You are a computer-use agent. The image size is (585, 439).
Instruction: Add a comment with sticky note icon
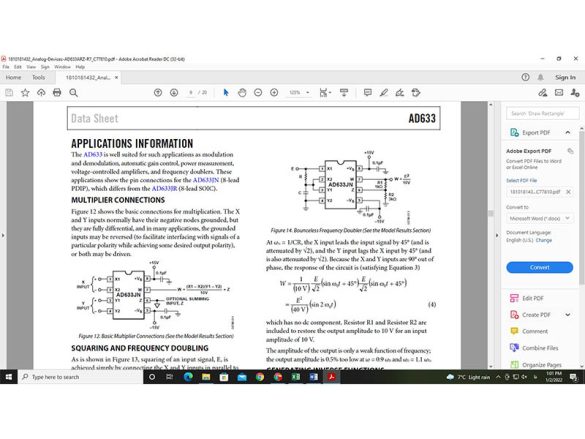point(367,92)
